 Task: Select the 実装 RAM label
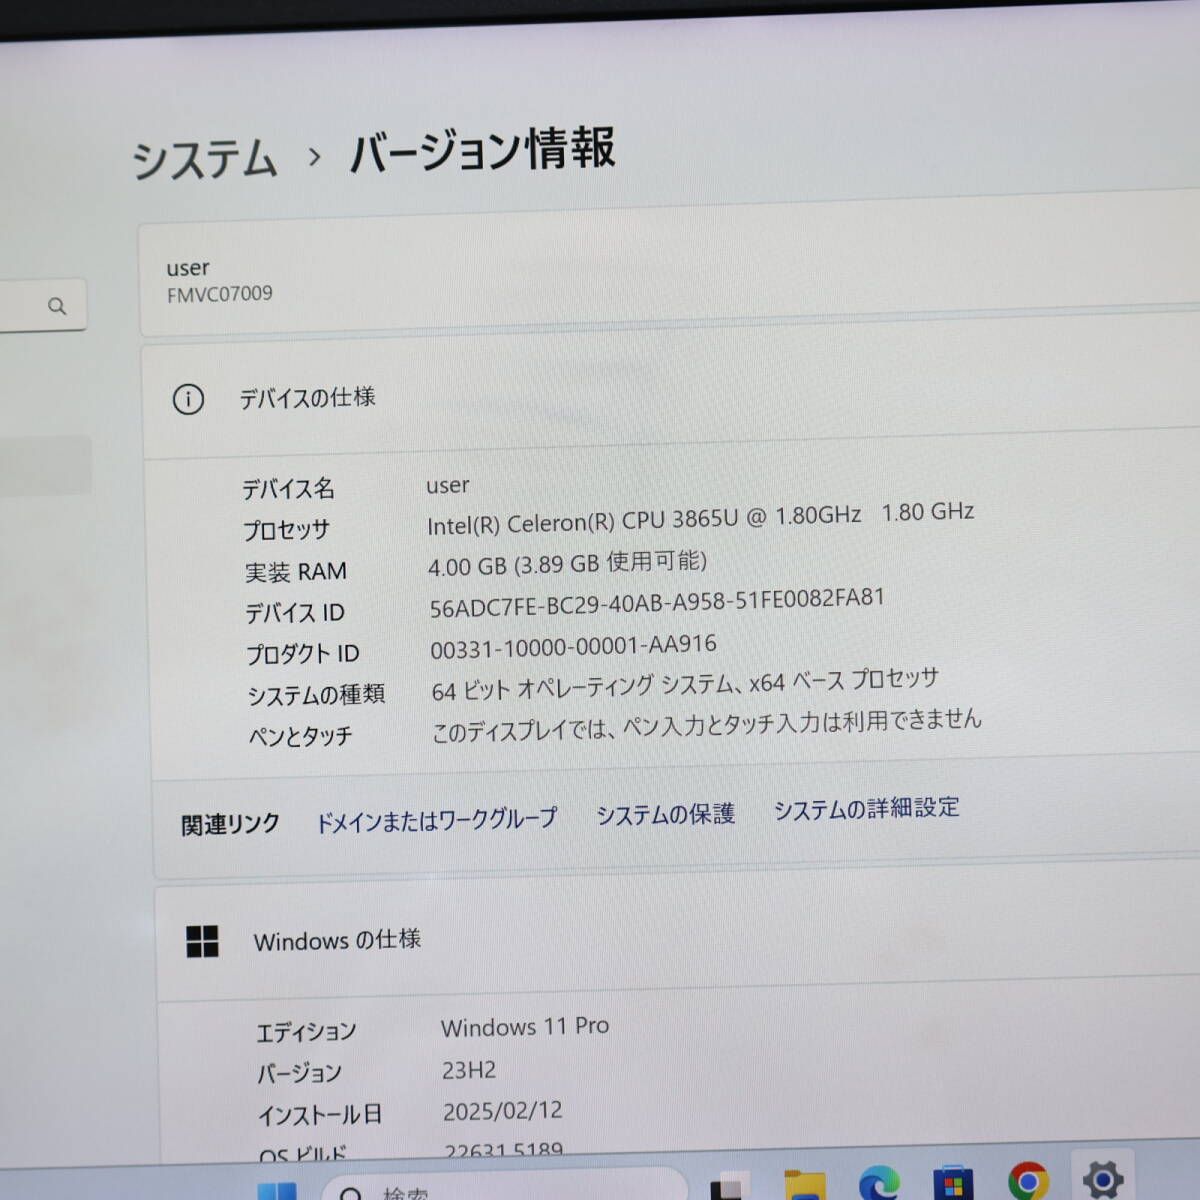coord(296,572)
